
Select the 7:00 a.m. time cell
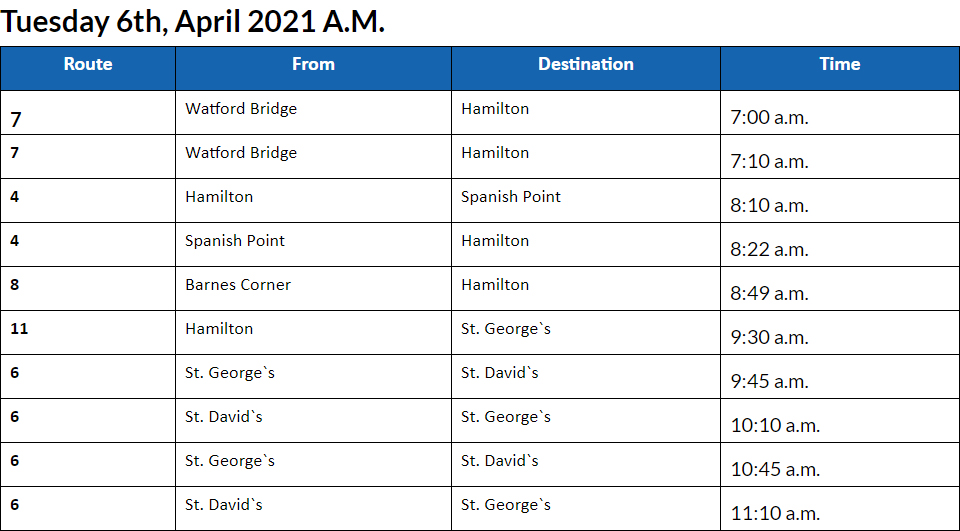[x=769, y=117]
